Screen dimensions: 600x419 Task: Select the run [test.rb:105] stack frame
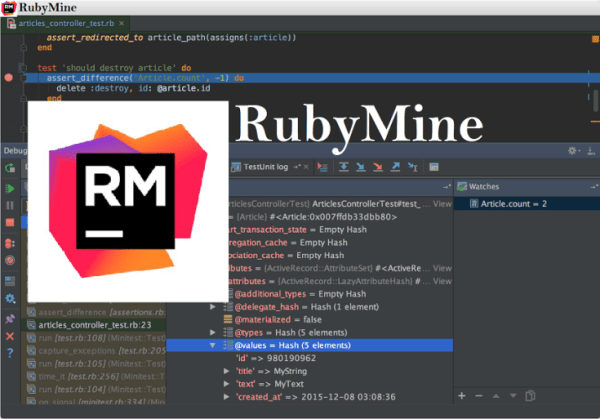coord(94,364)
